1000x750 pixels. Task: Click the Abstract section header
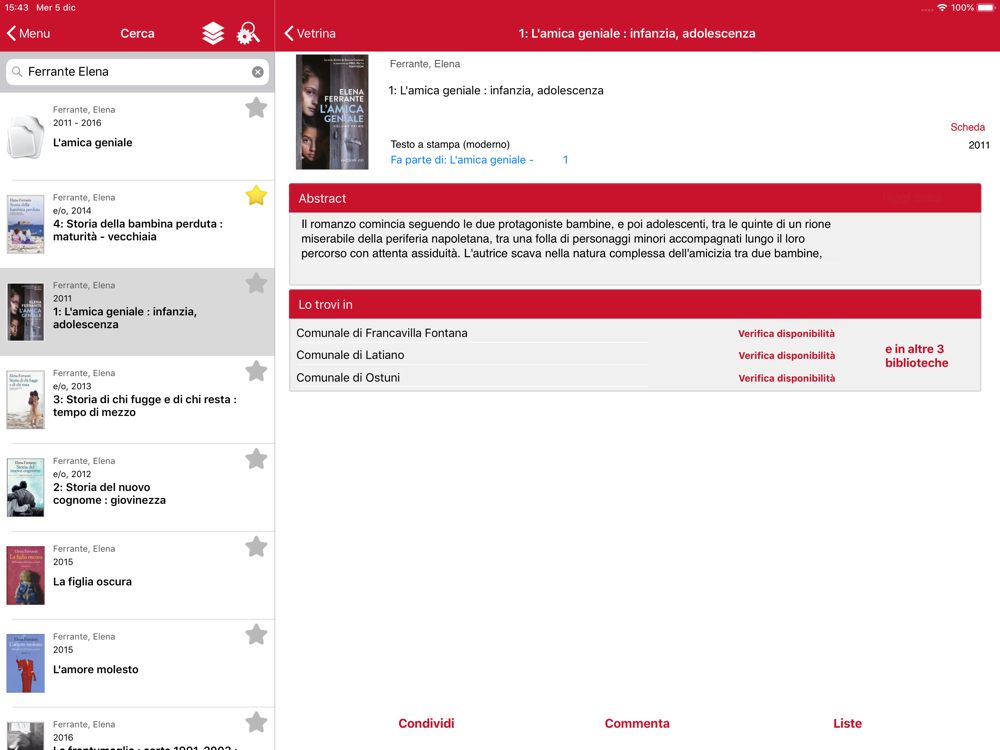coord(635,198)
